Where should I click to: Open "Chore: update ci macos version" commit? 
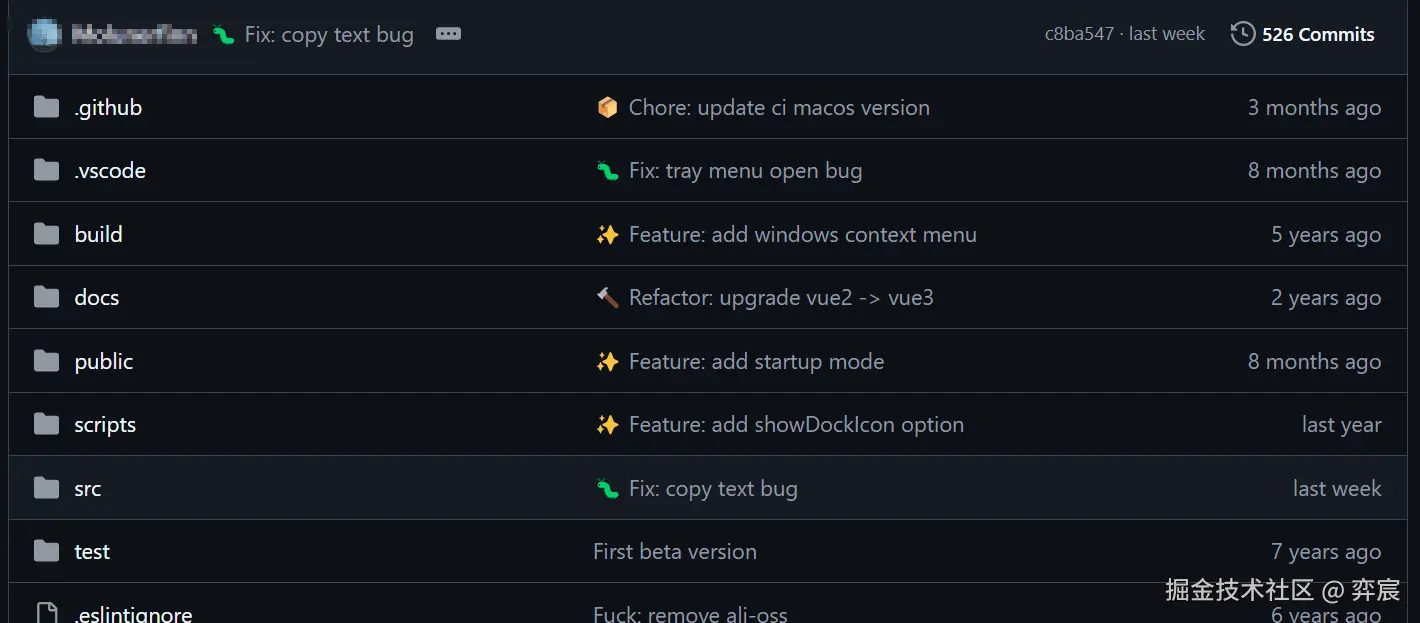click(x=779, y=108)
